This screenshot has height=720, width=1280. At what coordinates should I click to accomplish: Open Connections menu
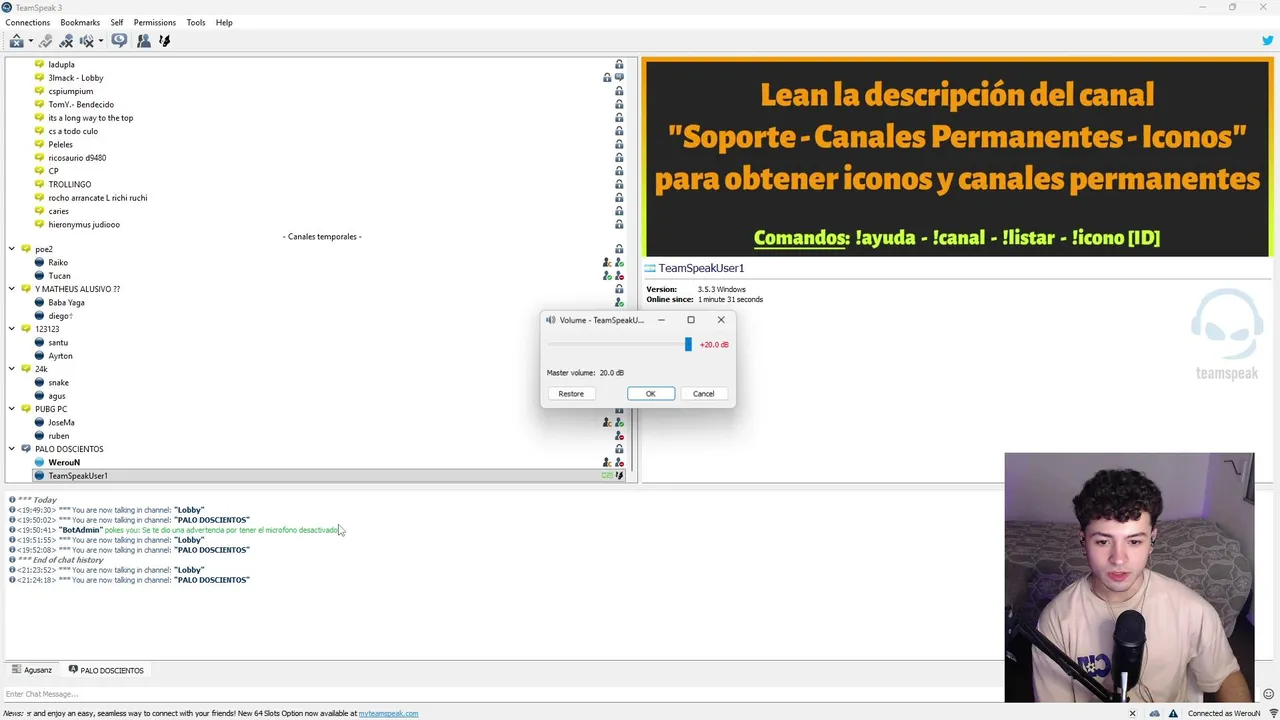pos(28,22)
